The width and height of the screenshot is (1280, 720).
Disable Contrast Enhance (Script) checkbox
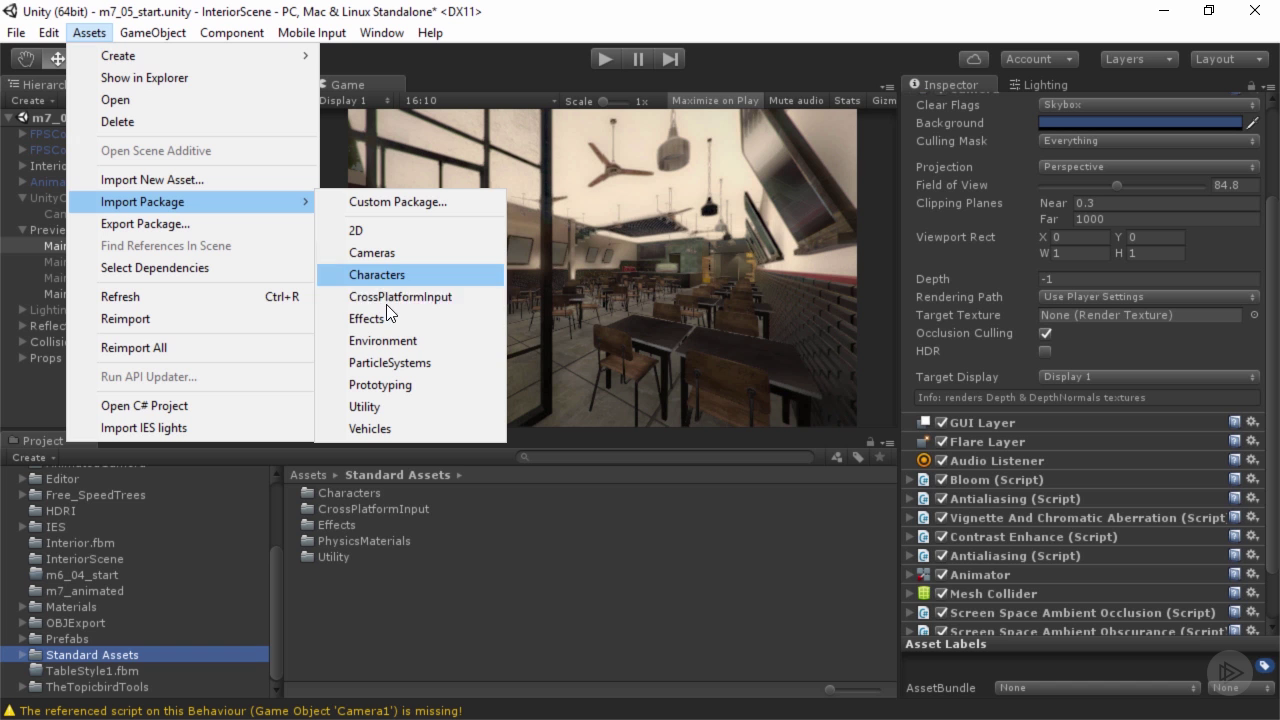point(941,537)
